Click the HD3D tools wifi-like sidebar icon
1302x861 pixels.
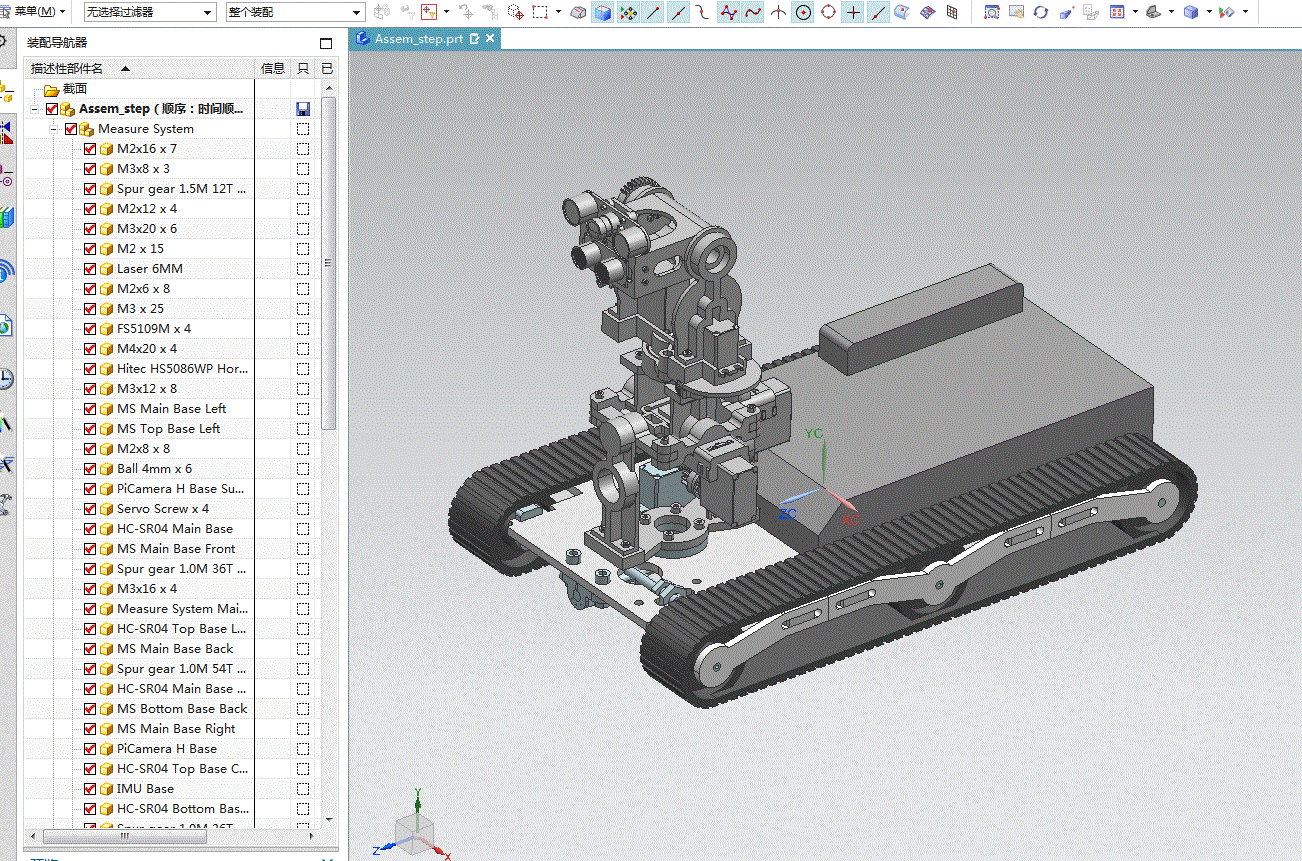6,270
